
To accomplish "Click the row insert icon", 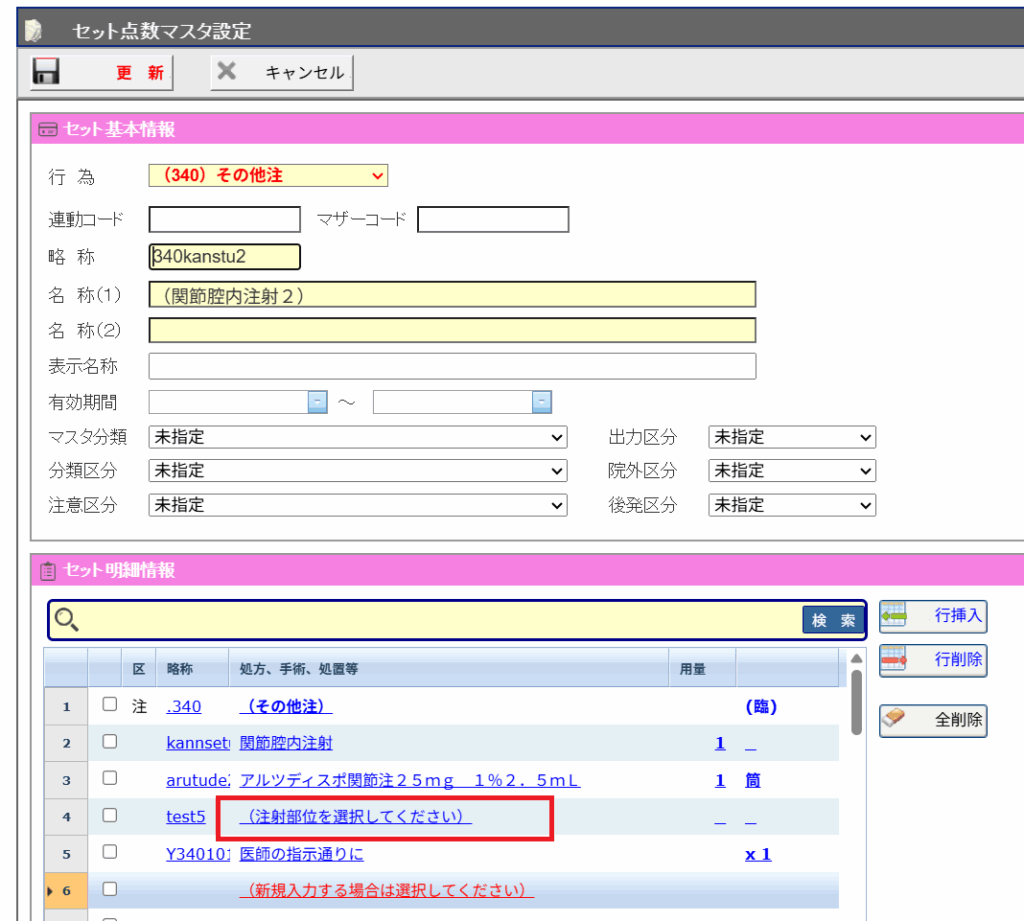I will [x=893, y=617].
